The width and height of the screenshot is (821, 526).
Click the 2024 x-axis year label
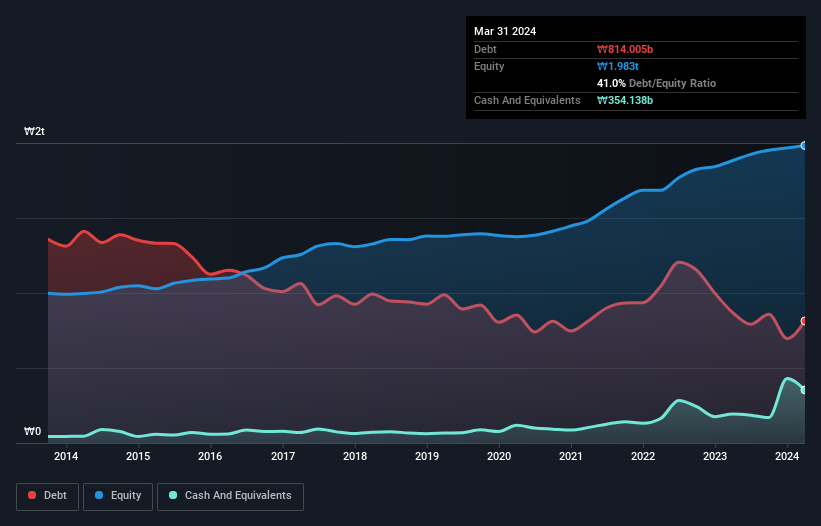[x=787, y=456]
